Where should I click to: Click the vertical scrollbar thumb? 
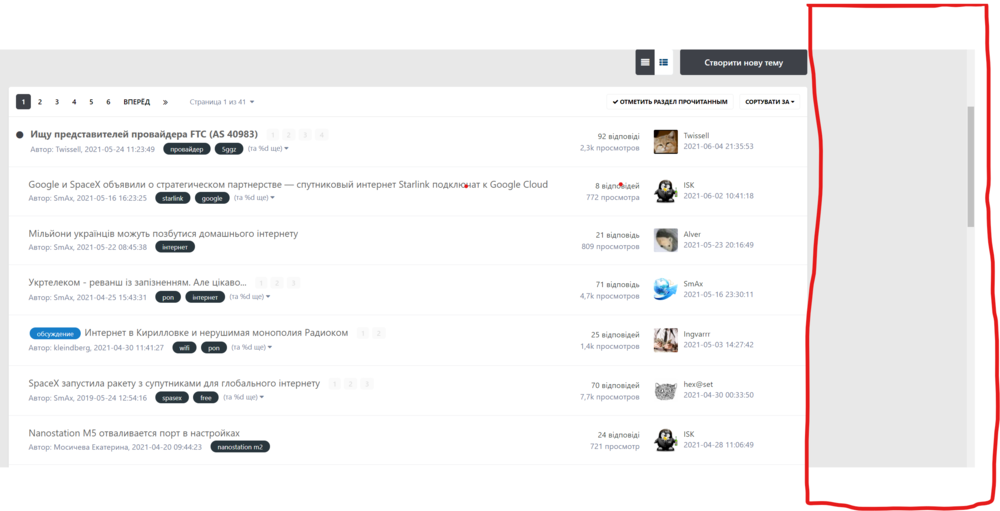tap(970, 167)
